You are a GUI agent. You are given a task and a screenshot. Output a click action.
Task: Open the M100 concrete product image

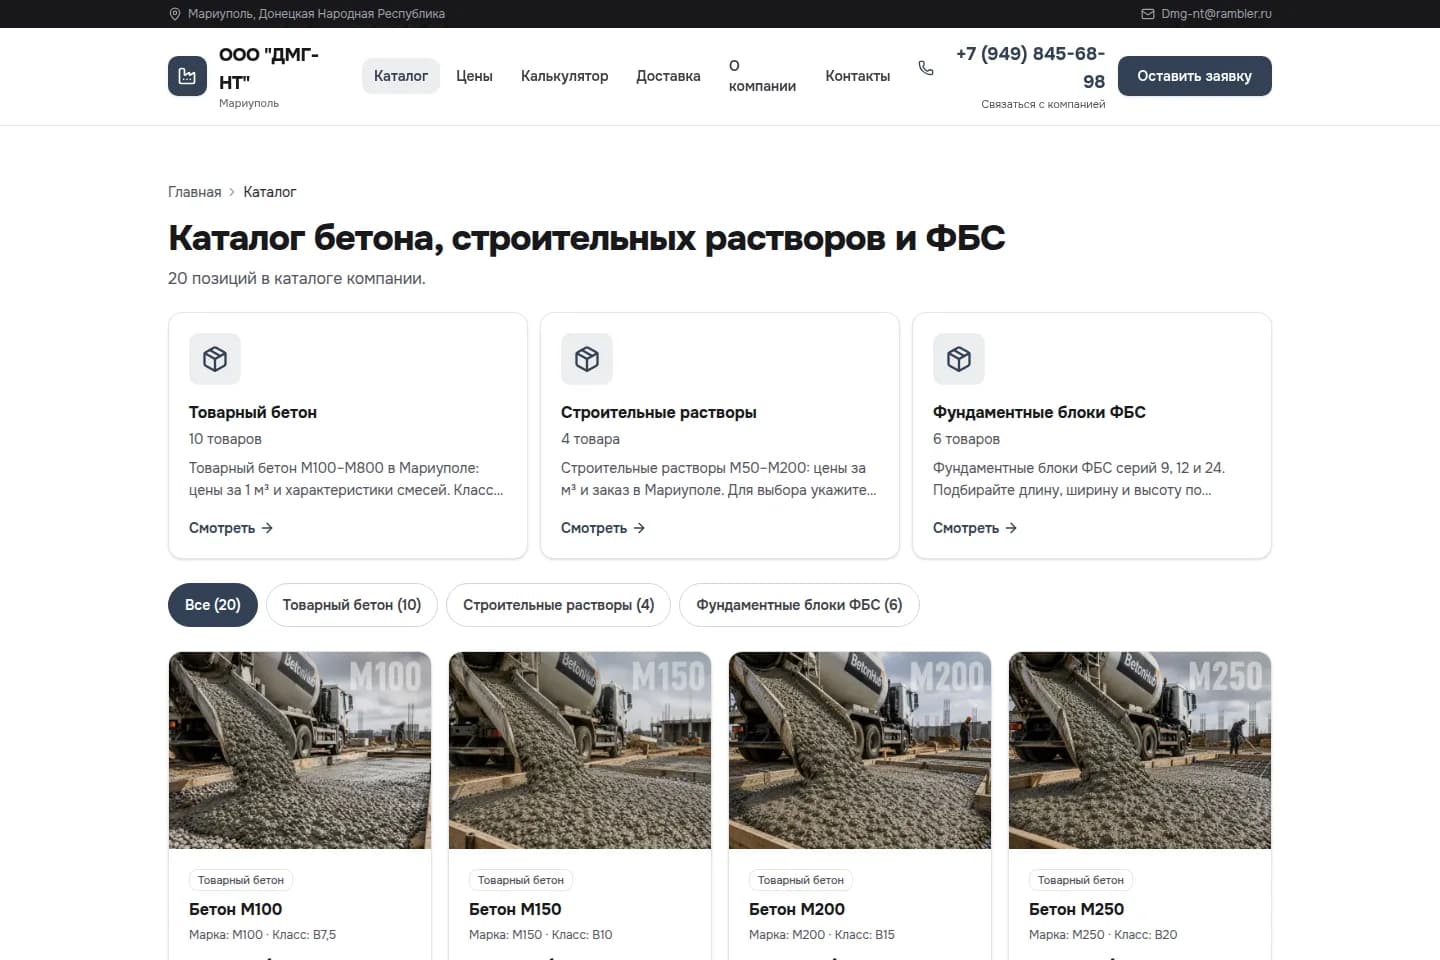(300, 750)
